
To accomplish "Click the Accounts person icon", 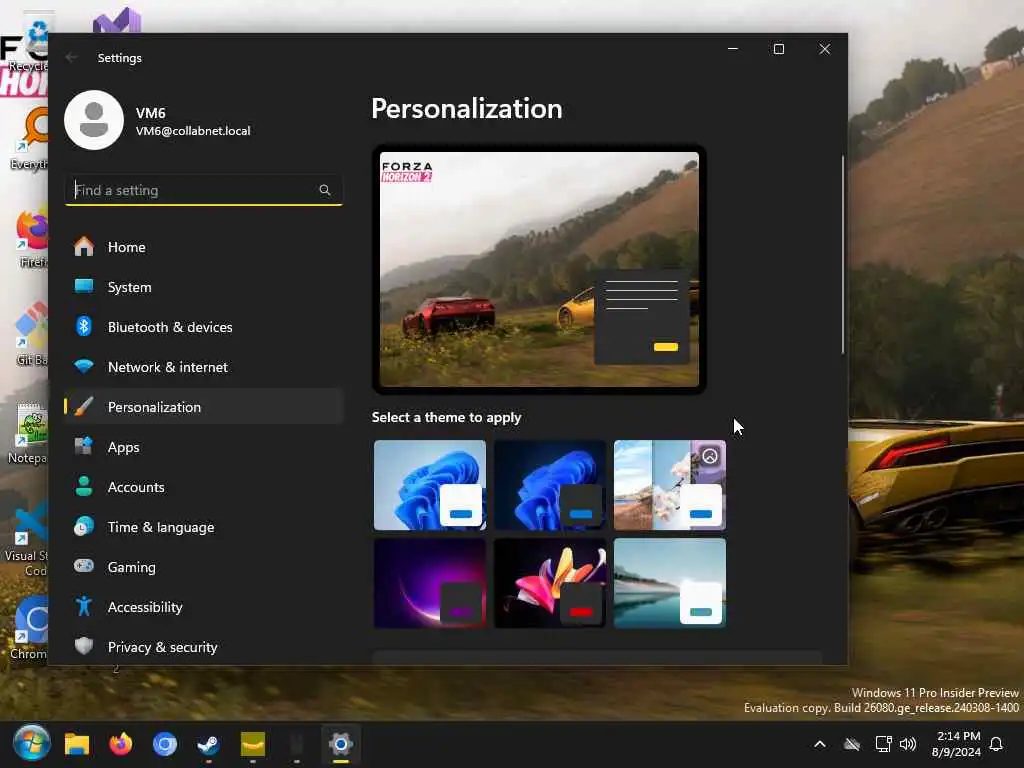I will point(84,486).
